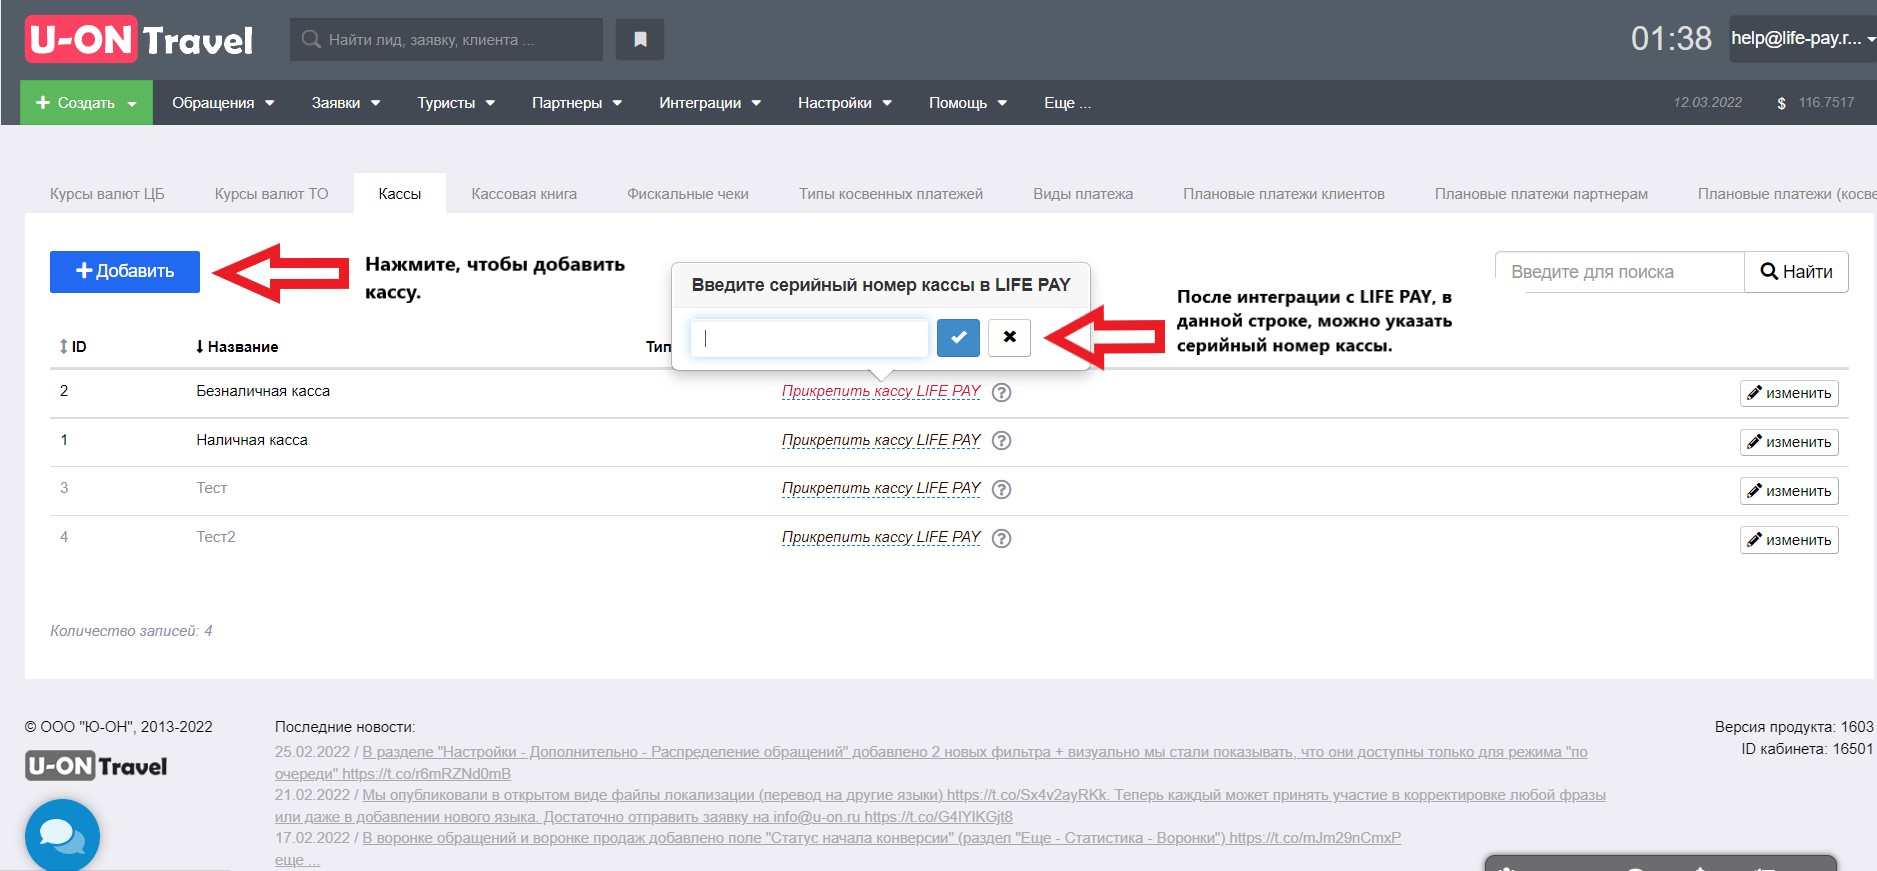The width and height of the screenshot is (1877, 871).
Task: Focus the Введите для поиска field
Action: click(1620, 272)
